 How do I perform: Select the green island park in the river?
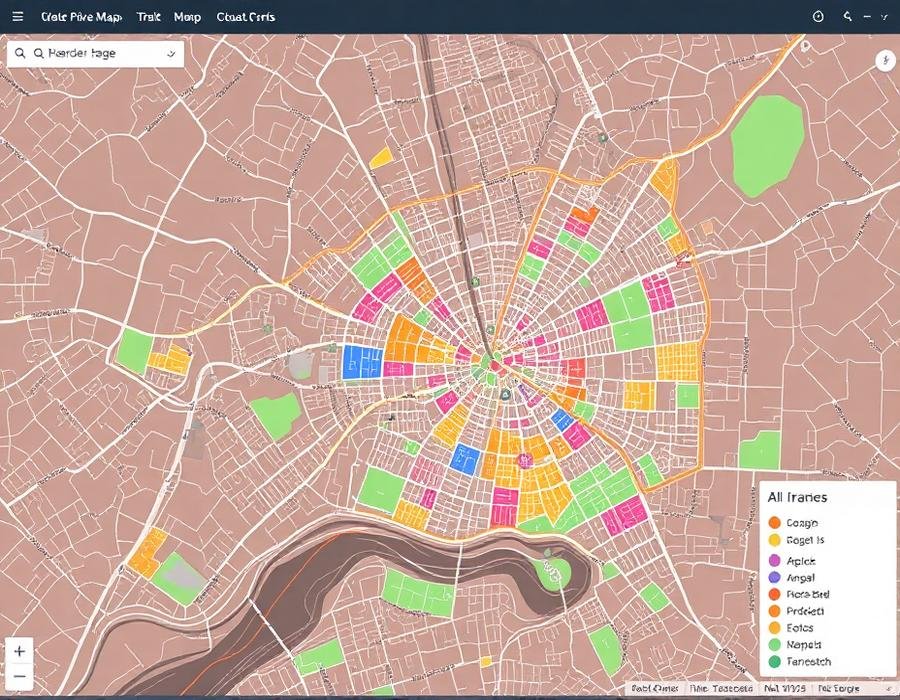pyautogui.click(x=553, y=573)
